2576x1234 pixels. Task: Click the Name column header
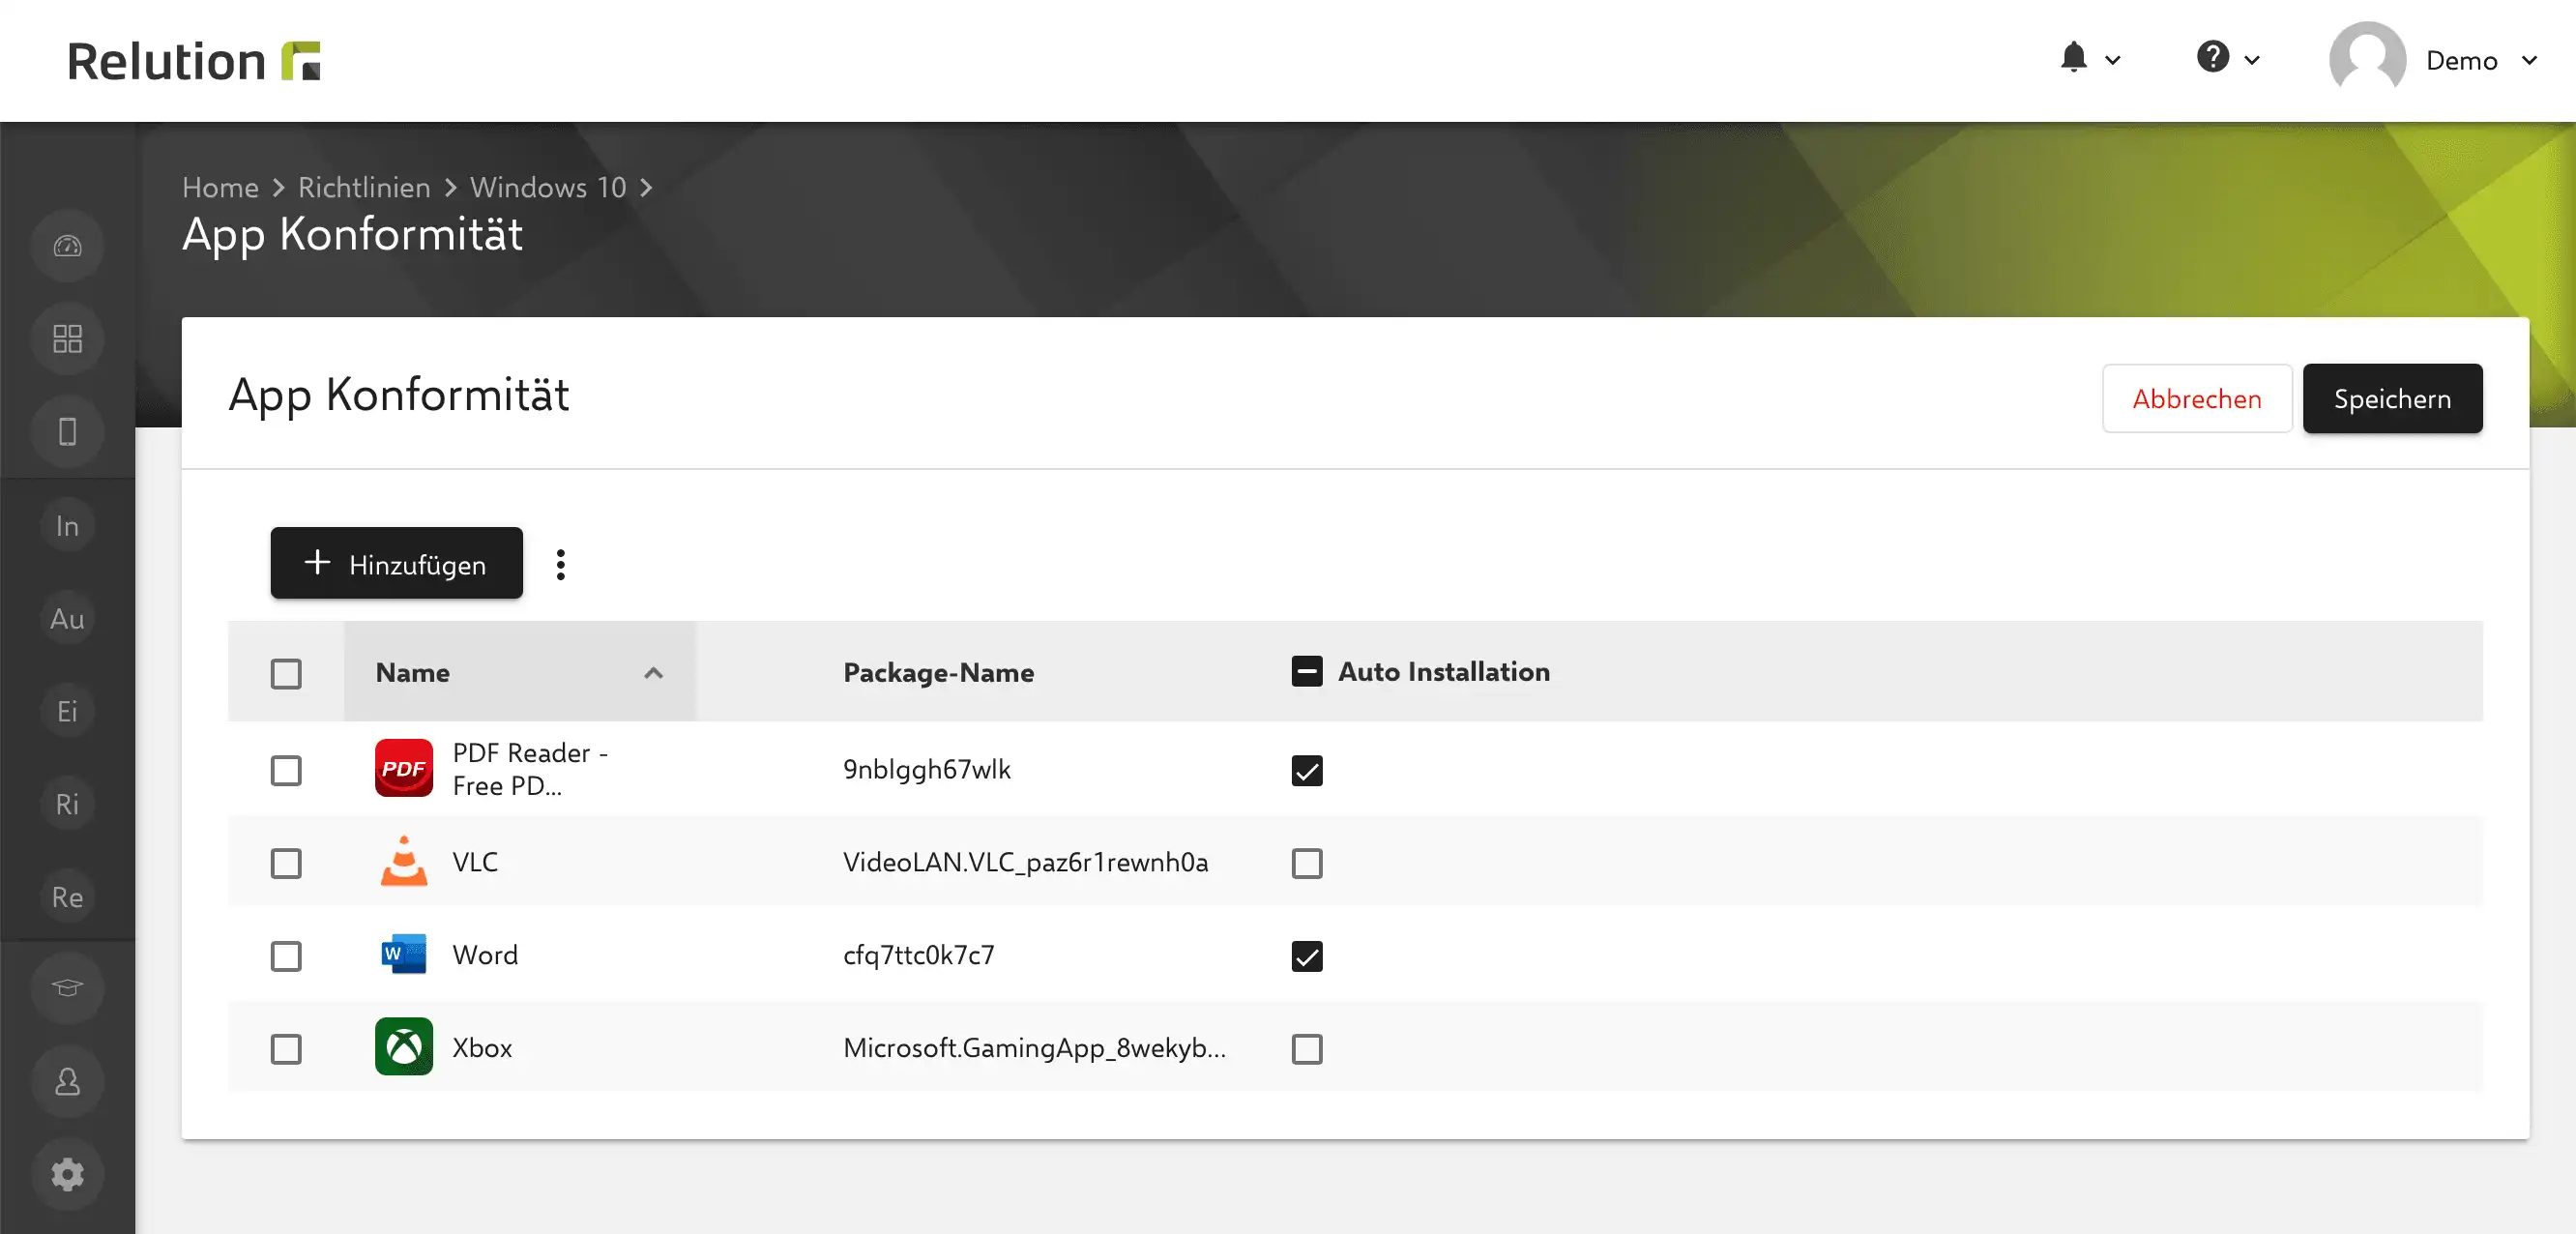[x=519, y=672]
